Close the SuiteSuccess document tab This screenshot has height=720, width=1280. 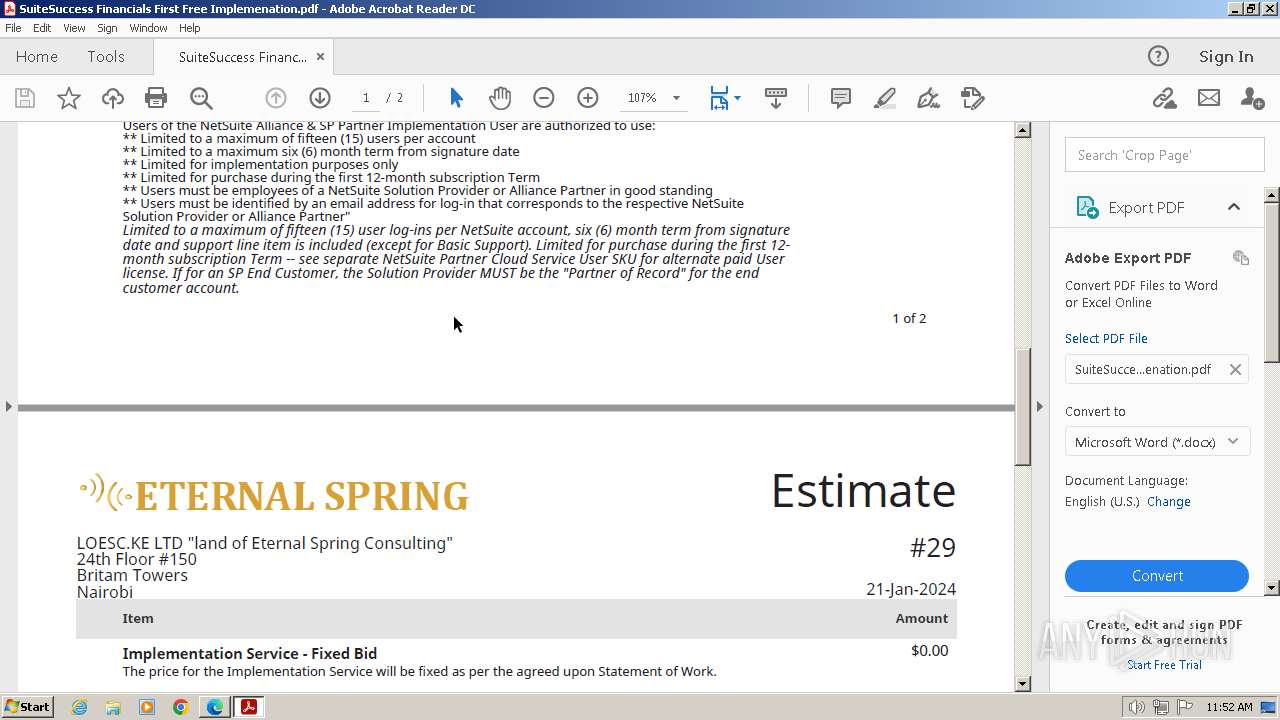(320, 57)
